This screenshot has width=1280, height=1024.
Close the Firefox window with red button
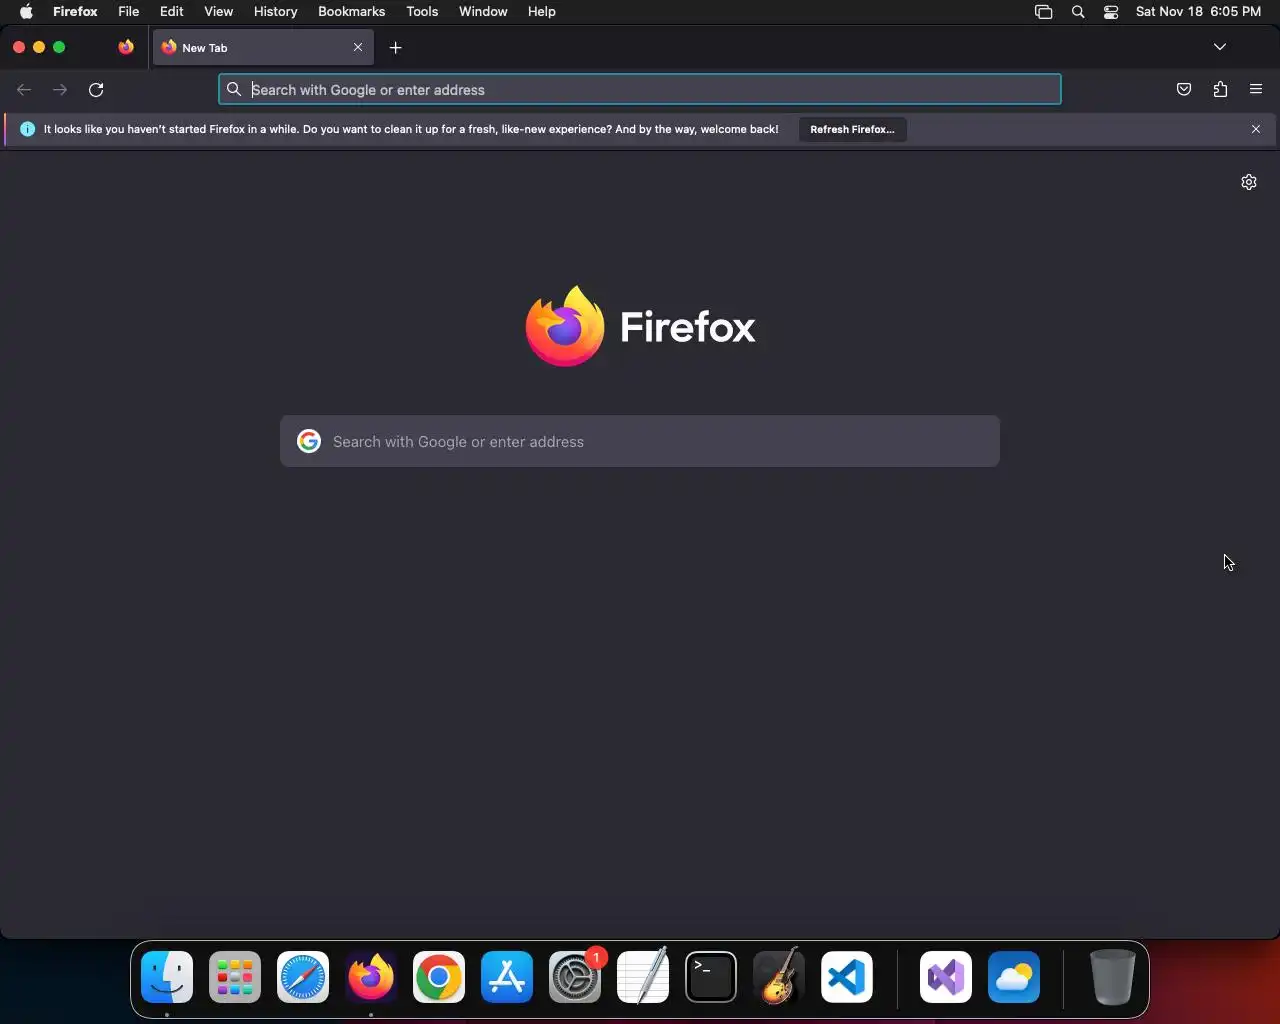click(x=19, y=47)
